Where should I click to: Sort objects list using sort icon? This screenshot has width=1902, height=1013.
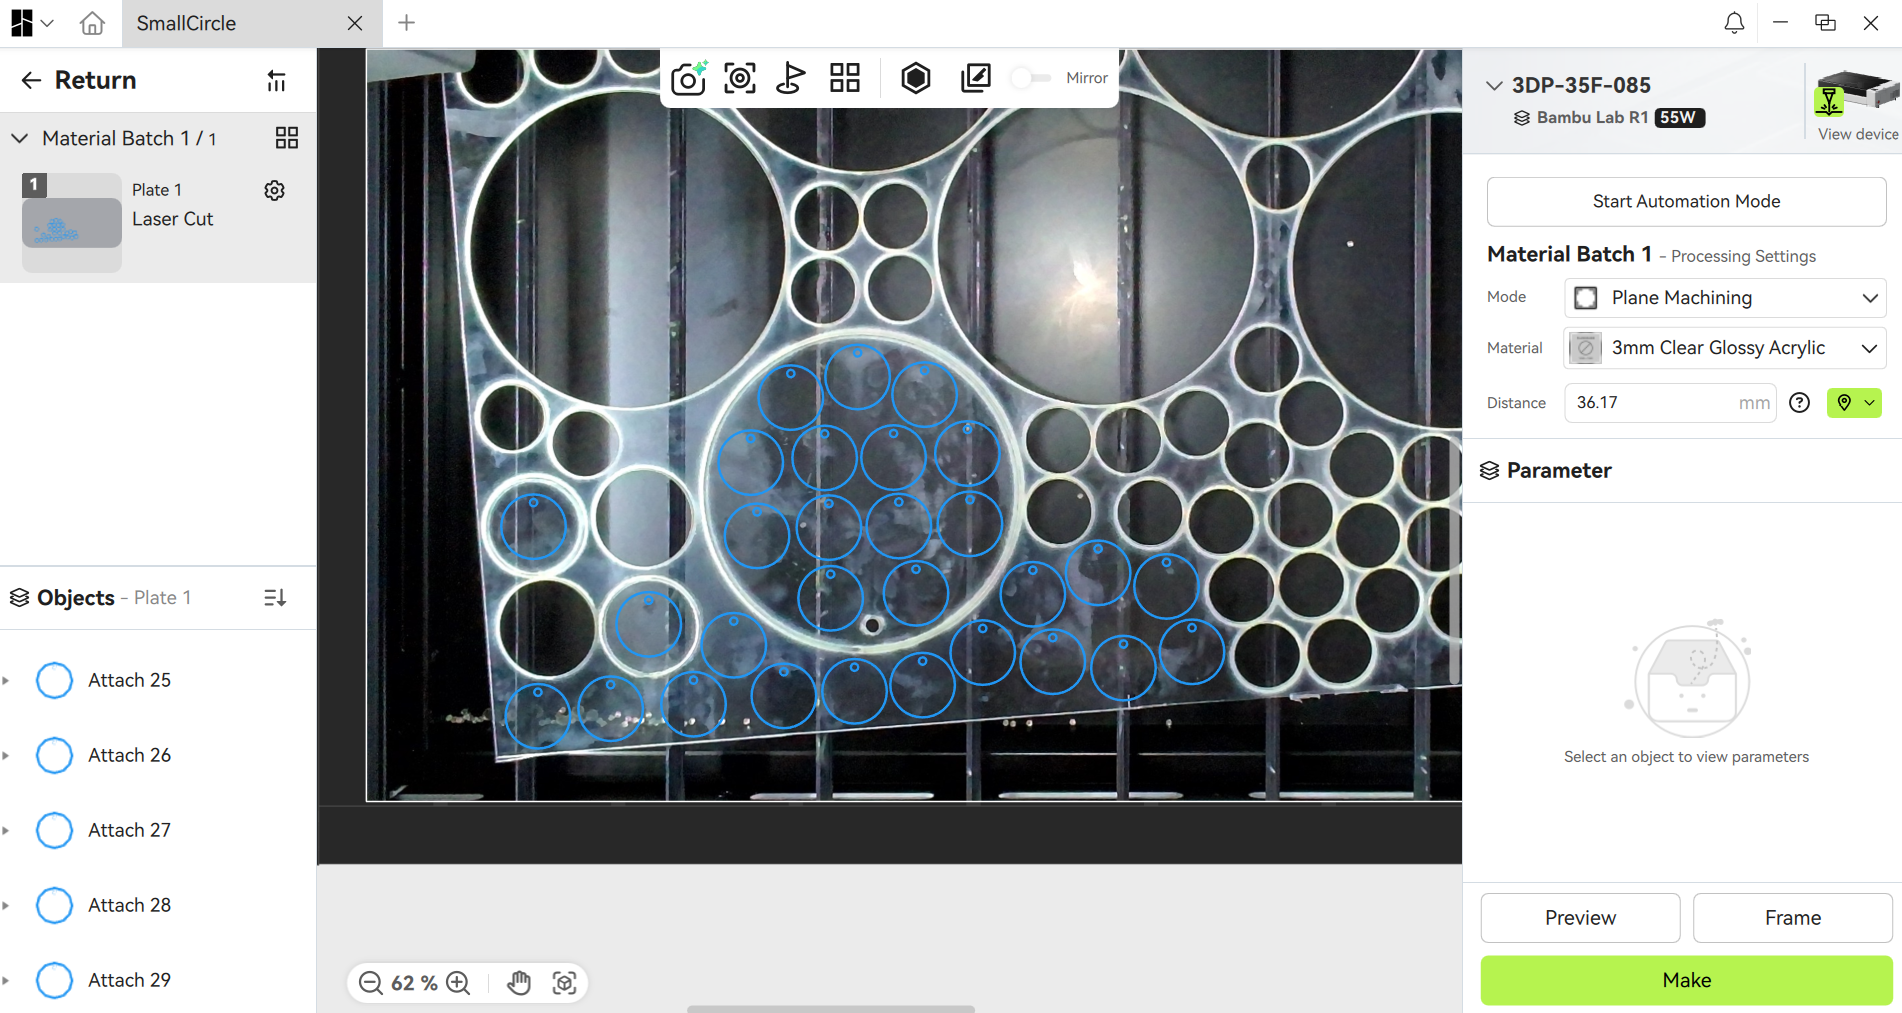275,598
